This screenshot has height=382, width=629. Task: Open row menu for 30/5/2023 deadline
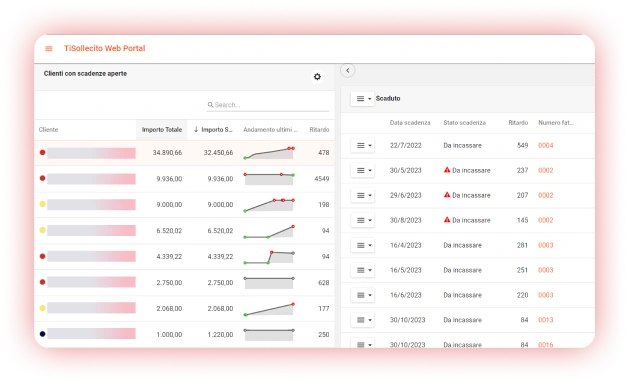pyautogui.click(x=363, y=170)
